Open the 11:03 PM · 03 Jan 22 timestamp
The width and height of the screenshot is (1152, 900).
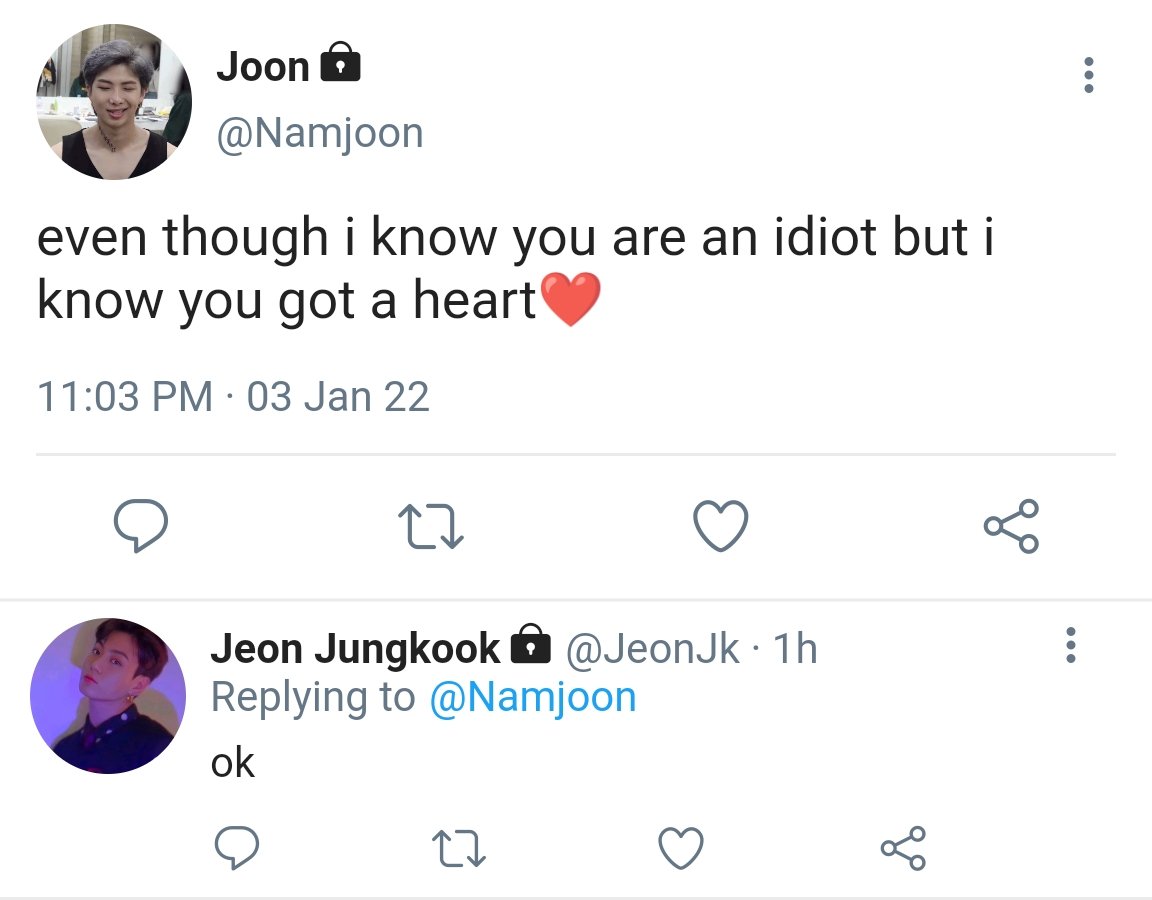click(x=233, y=397)
